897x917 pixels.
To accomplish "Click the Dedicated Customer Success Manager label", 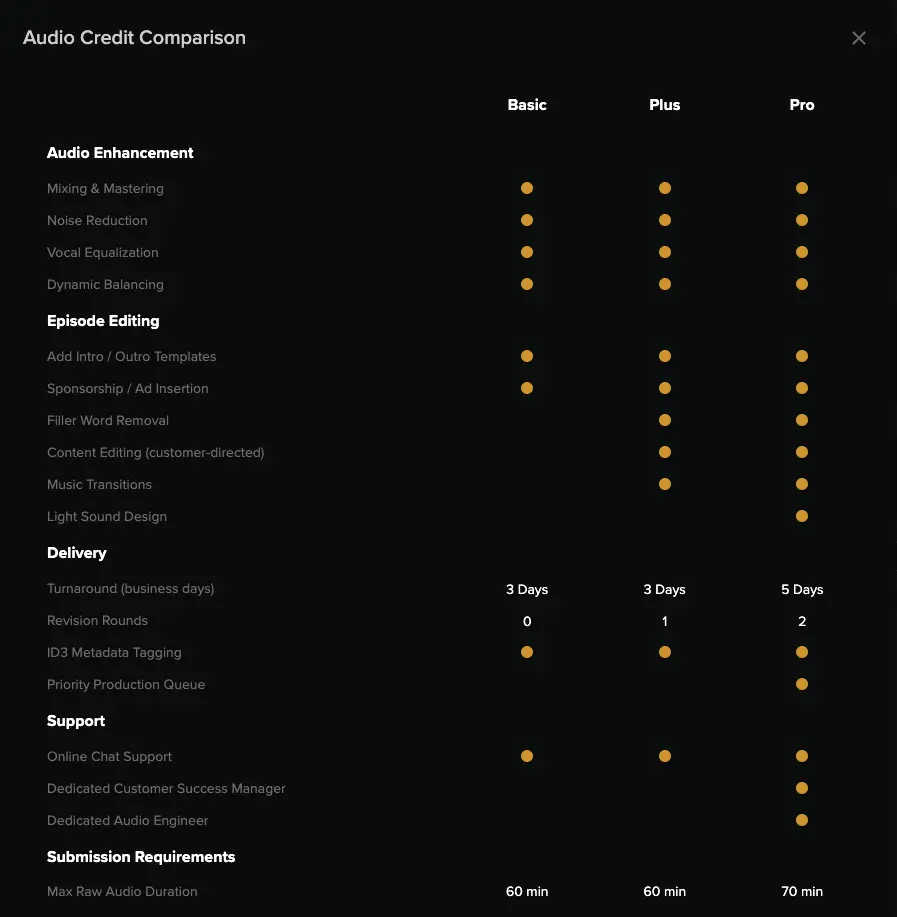I will pyautogui.click(x=166, y=788).
